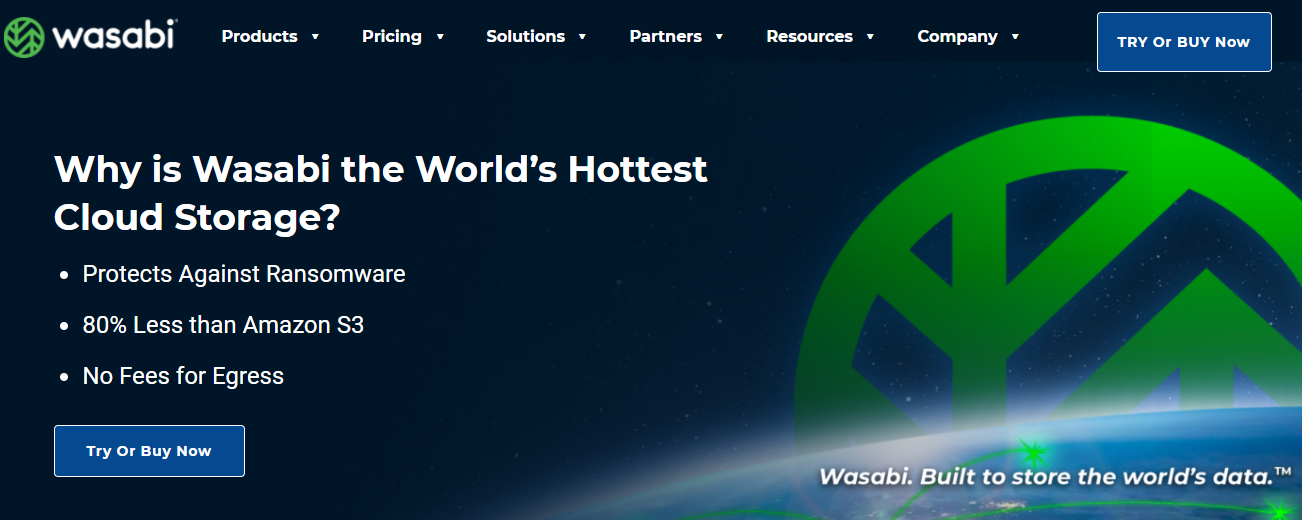Expand the dropdown arrow next to Pricing

click(440, 37)
